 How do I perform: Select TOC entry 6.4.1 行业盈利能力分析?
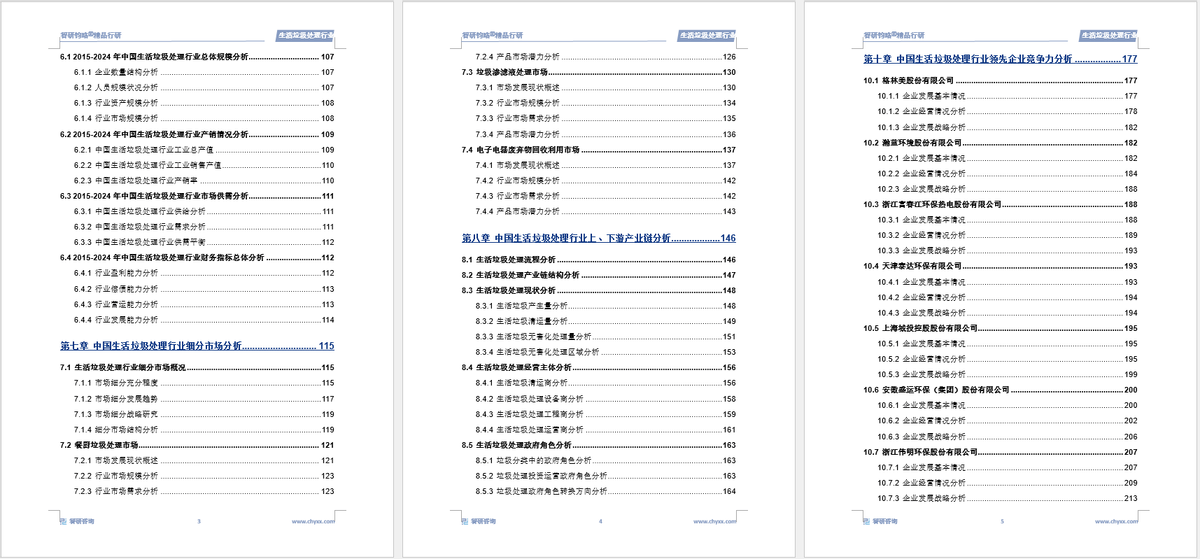tap(204, 273)
